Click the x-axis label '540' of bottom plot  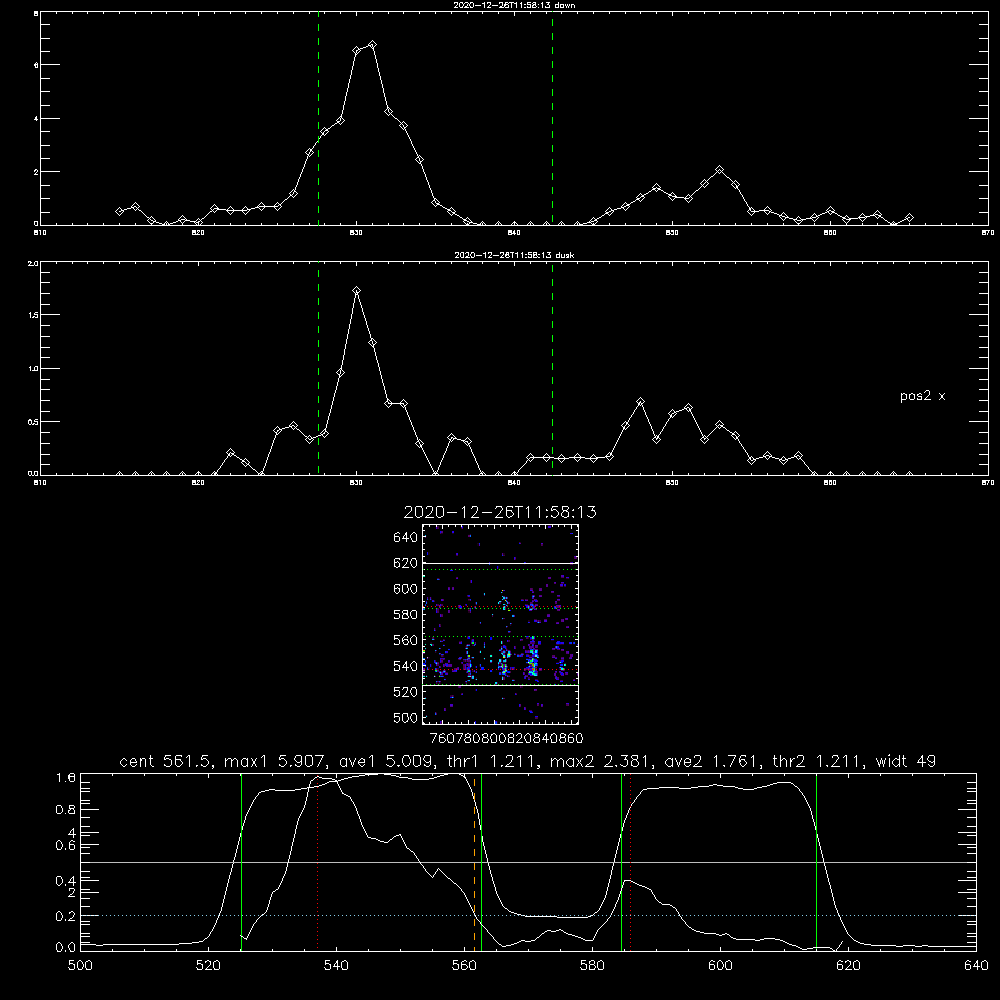336,966
